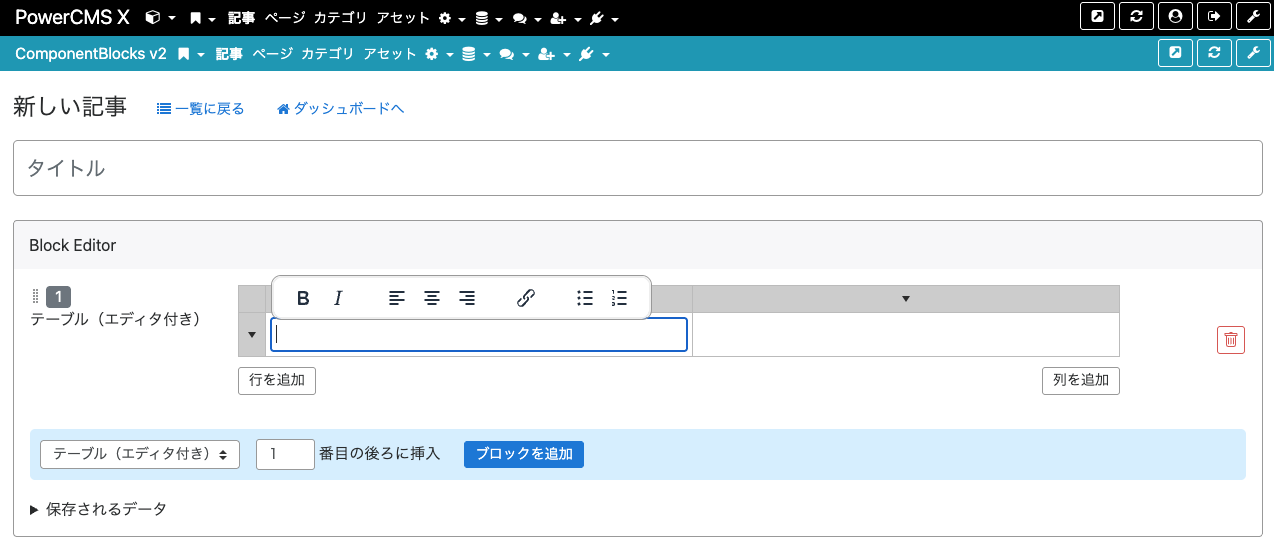Click the 列を追加 button
Viewport: 1274px width, 544px height.
click(x=1081, y=380)
